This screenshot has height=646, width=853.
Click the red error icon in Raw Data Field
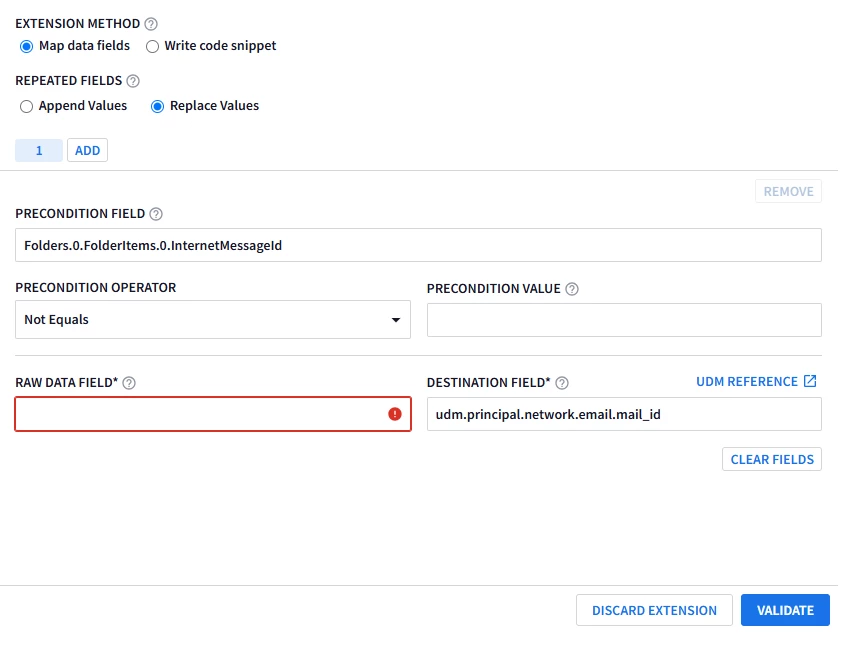(395, 414)
